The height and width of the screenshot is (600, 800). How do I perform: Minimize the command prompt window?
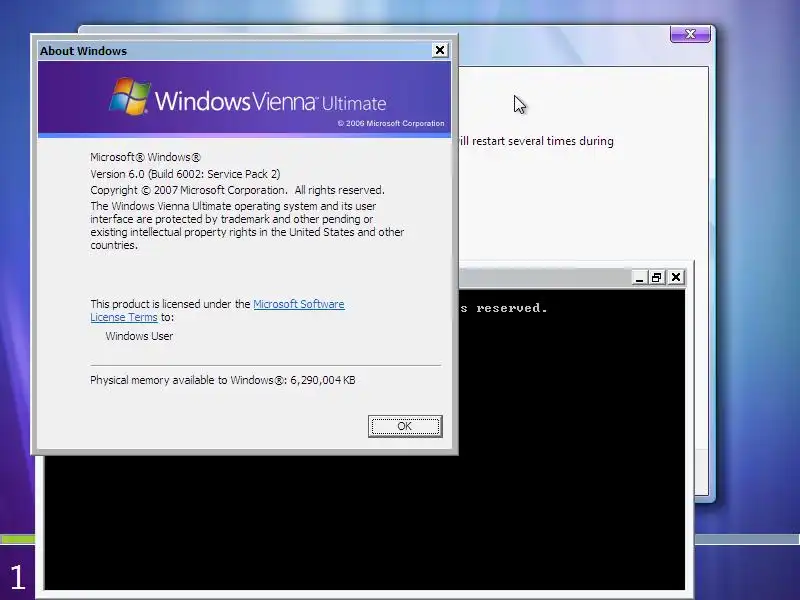point(639,278)
